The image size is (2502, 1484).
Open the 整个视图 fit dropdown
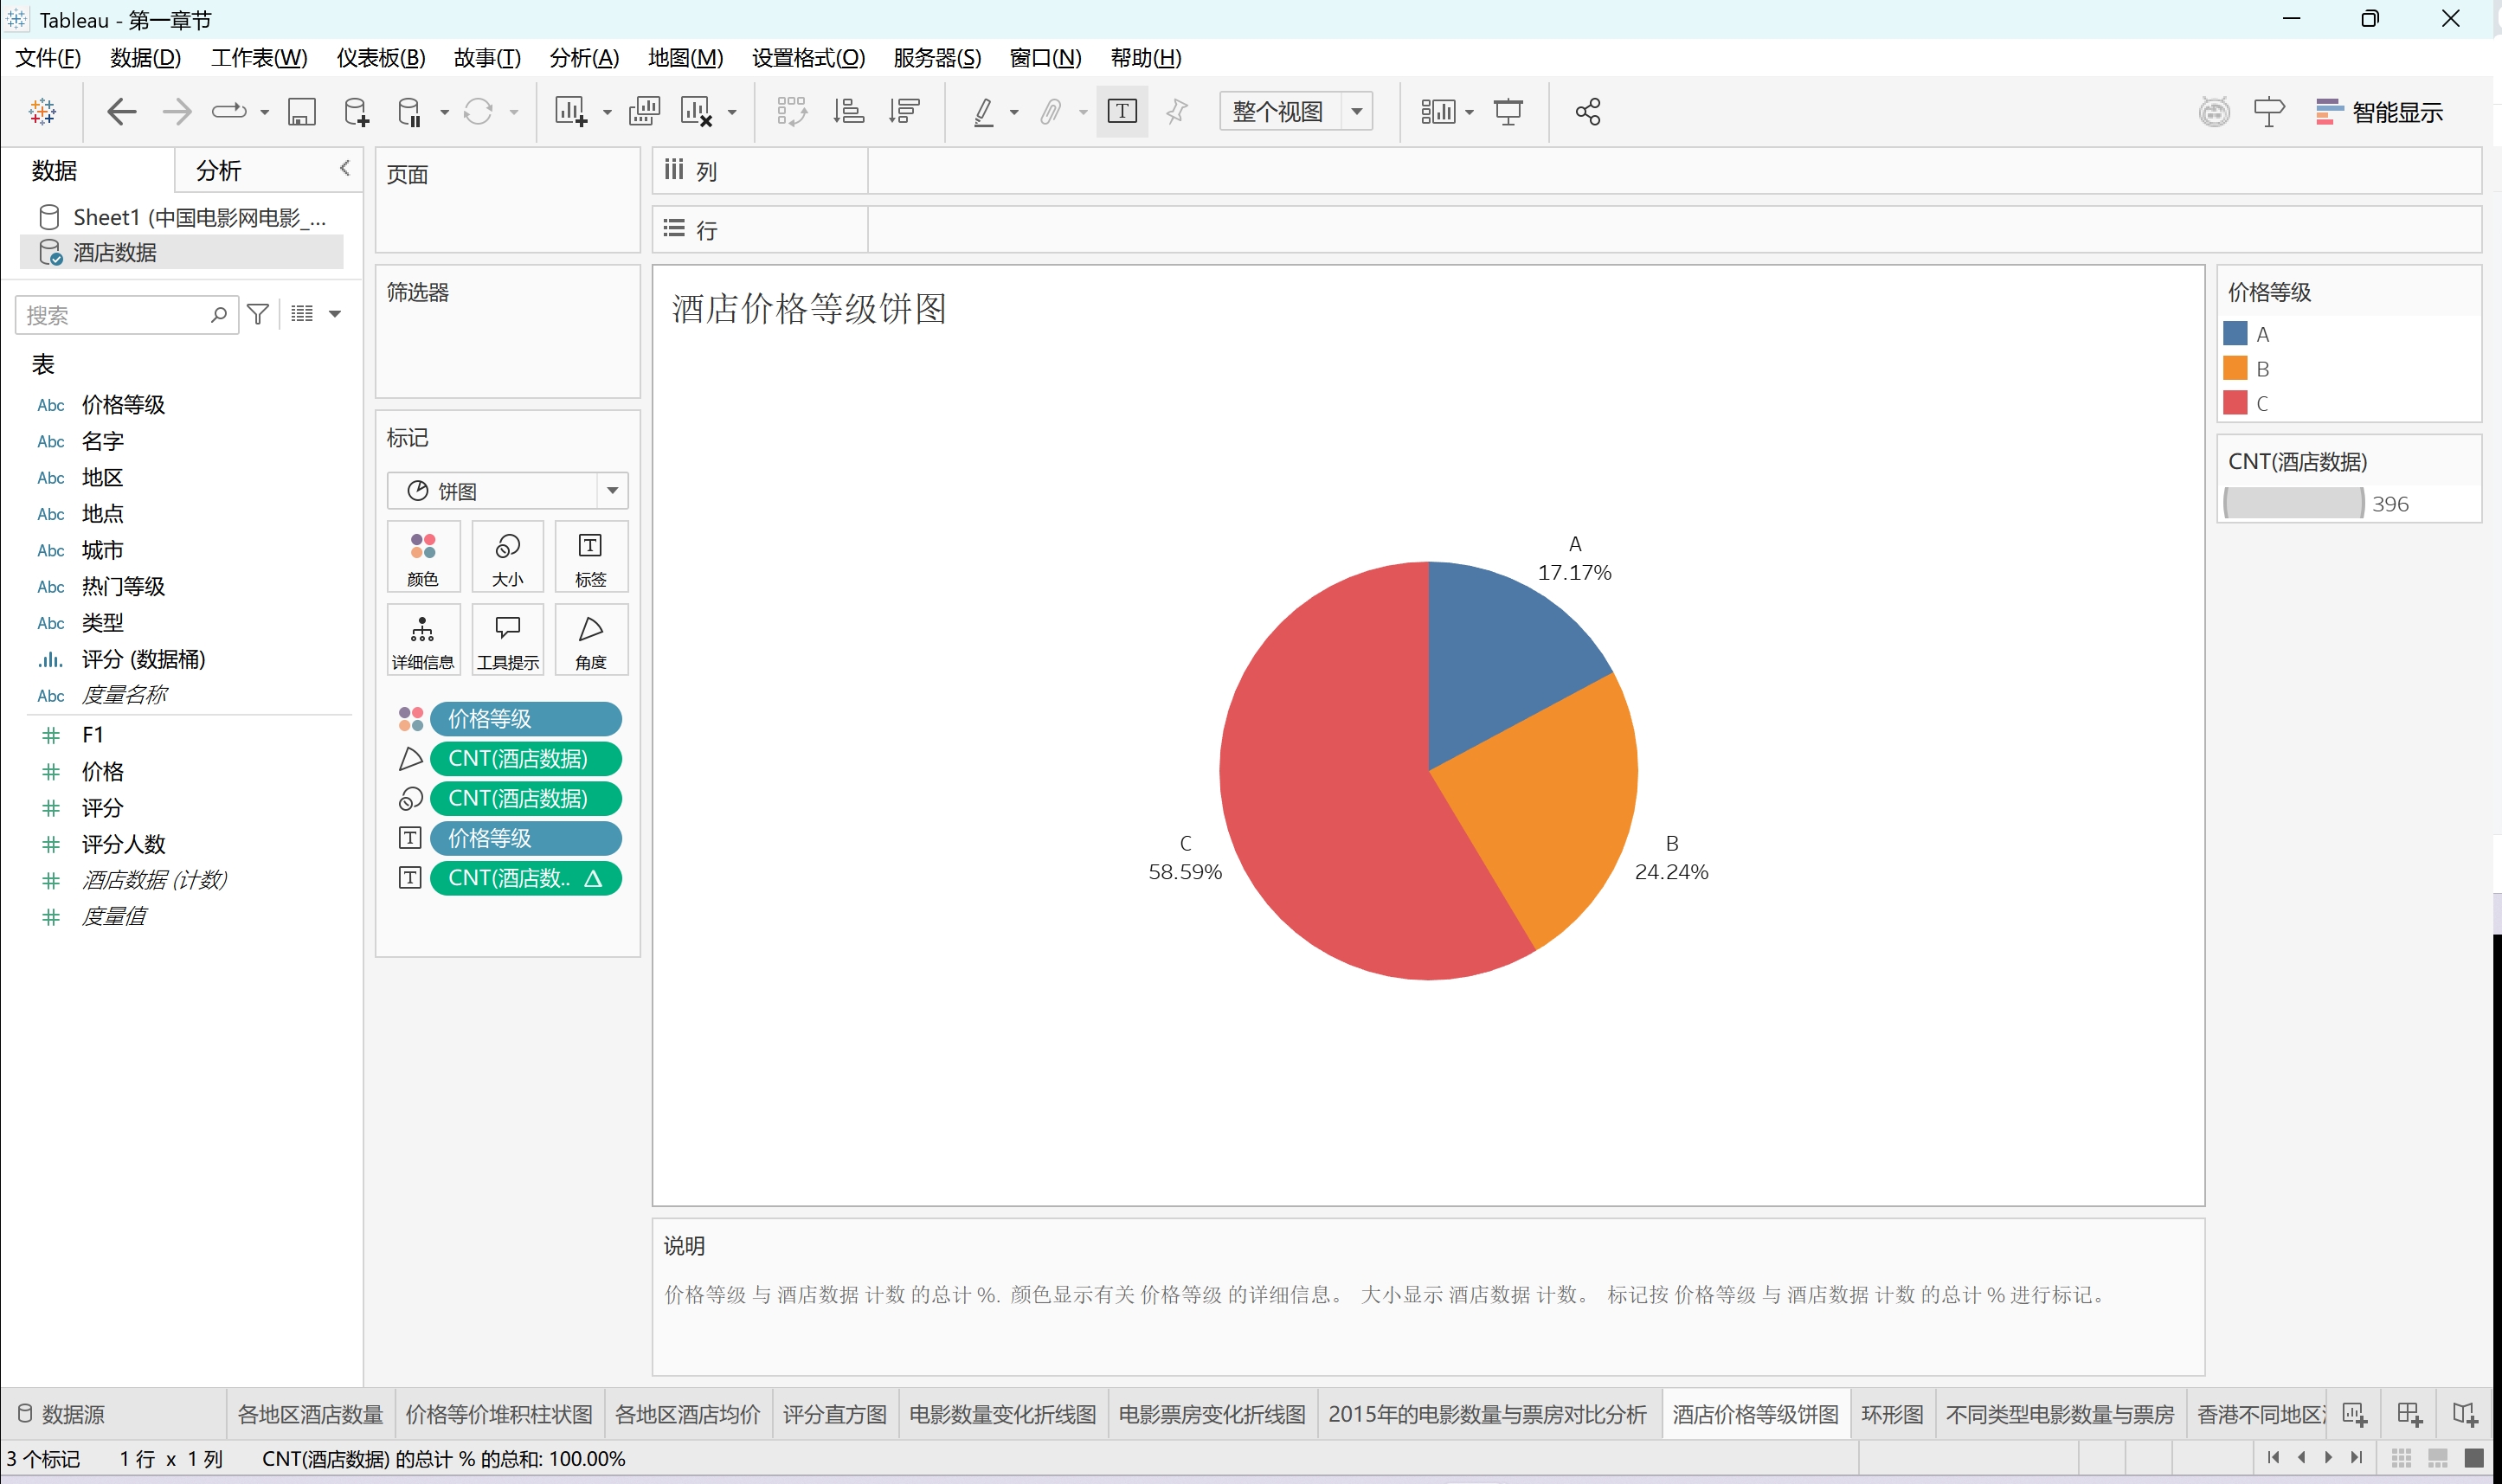point(1357,111)
